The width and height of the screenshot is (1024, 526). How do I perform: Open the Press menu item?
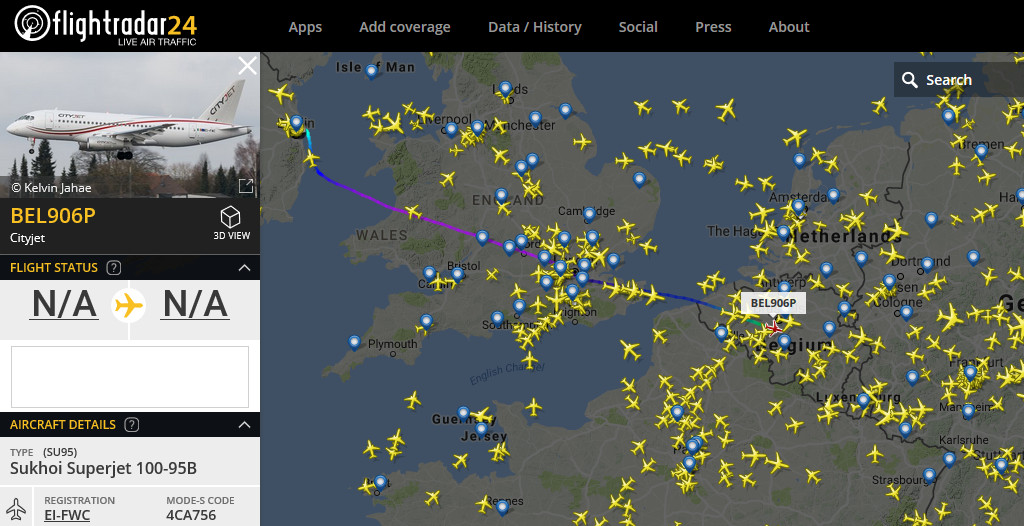pos(713,27)
